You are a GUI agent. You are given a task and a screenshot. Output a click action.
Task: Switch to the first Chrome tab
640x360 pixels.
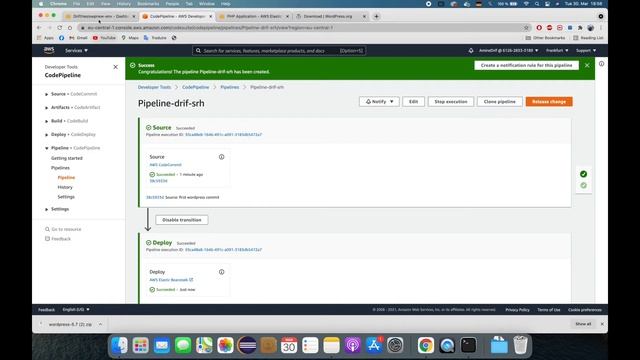pos(100,16)
